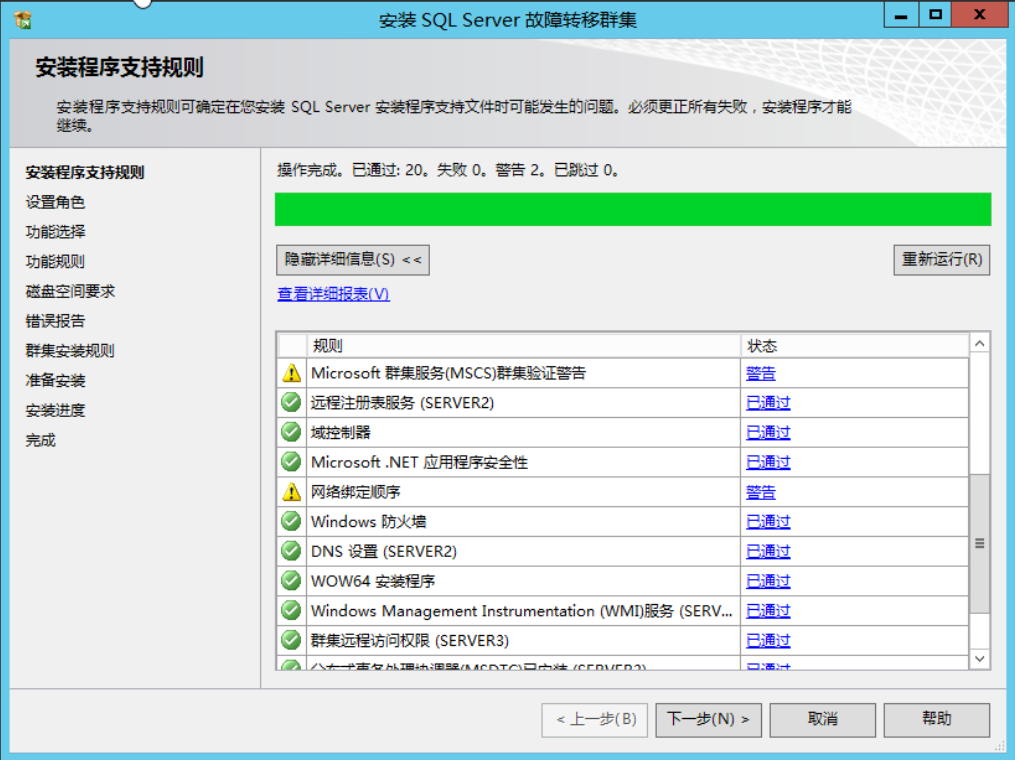1015x760 pixels.
Task: Click the 下一步(N) > button
Action: [x=708, y=720]
